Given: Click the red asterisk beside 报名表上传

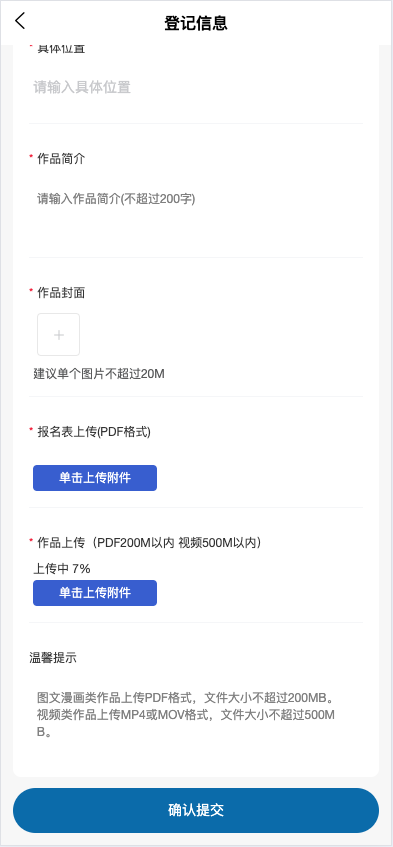Looking at the screenshot, I should click(x=31, y=429).
